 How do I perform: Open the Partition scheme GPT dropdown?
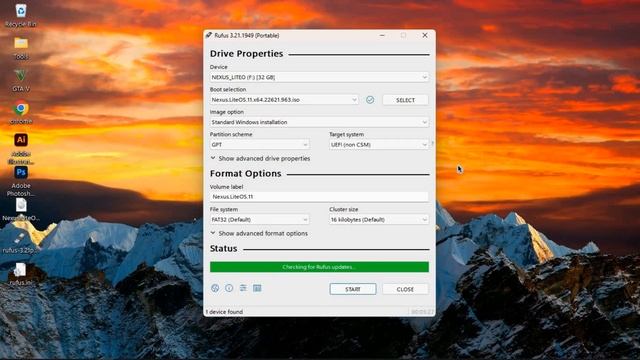(260, 144)
